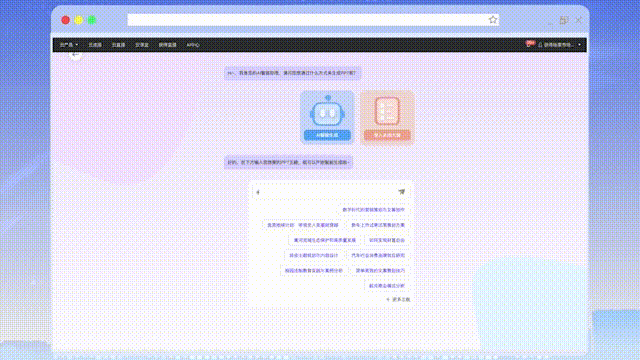This screenshot has width=640, height=360.
Task: Open the API item in the black navbar
Action: 193,45
